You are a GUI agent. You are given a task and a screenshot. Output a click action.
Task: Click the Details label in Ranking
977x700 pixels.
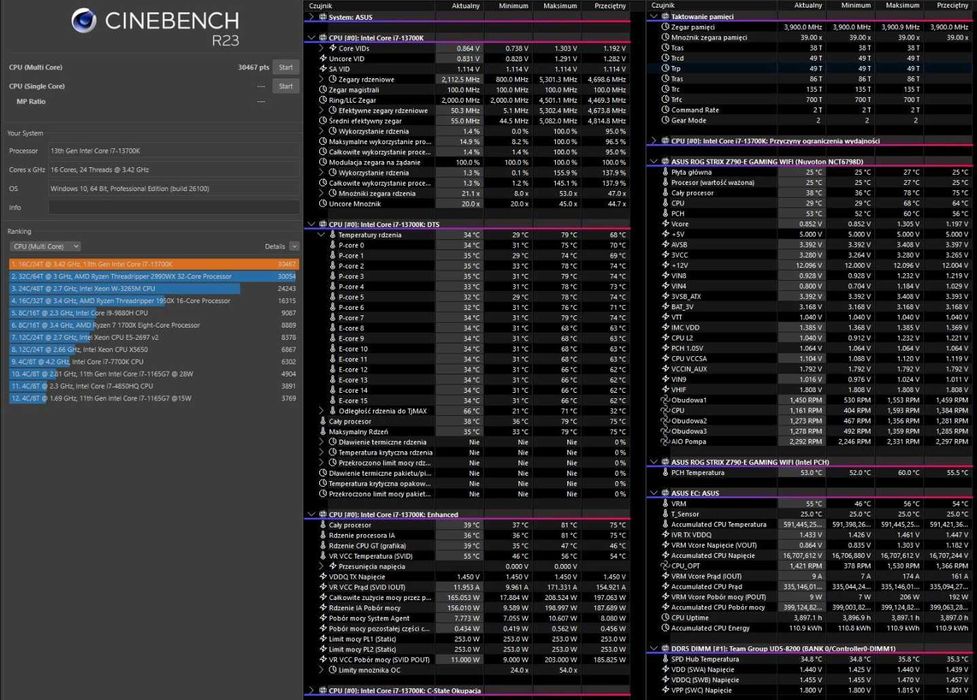(x=275, y=246)
